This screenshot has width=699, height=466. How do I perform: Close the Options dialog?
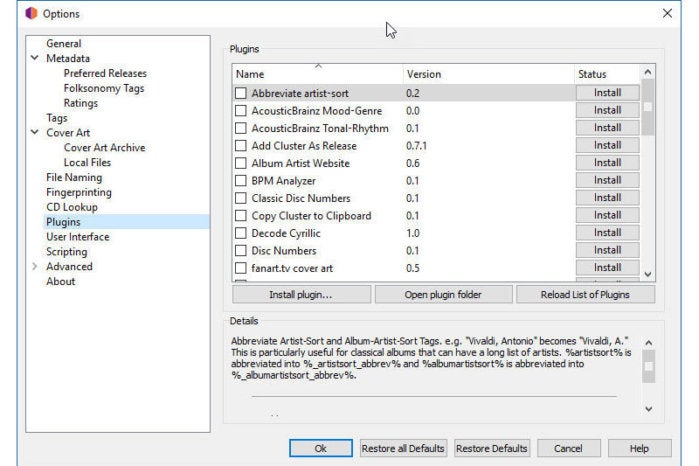(667, 13)
